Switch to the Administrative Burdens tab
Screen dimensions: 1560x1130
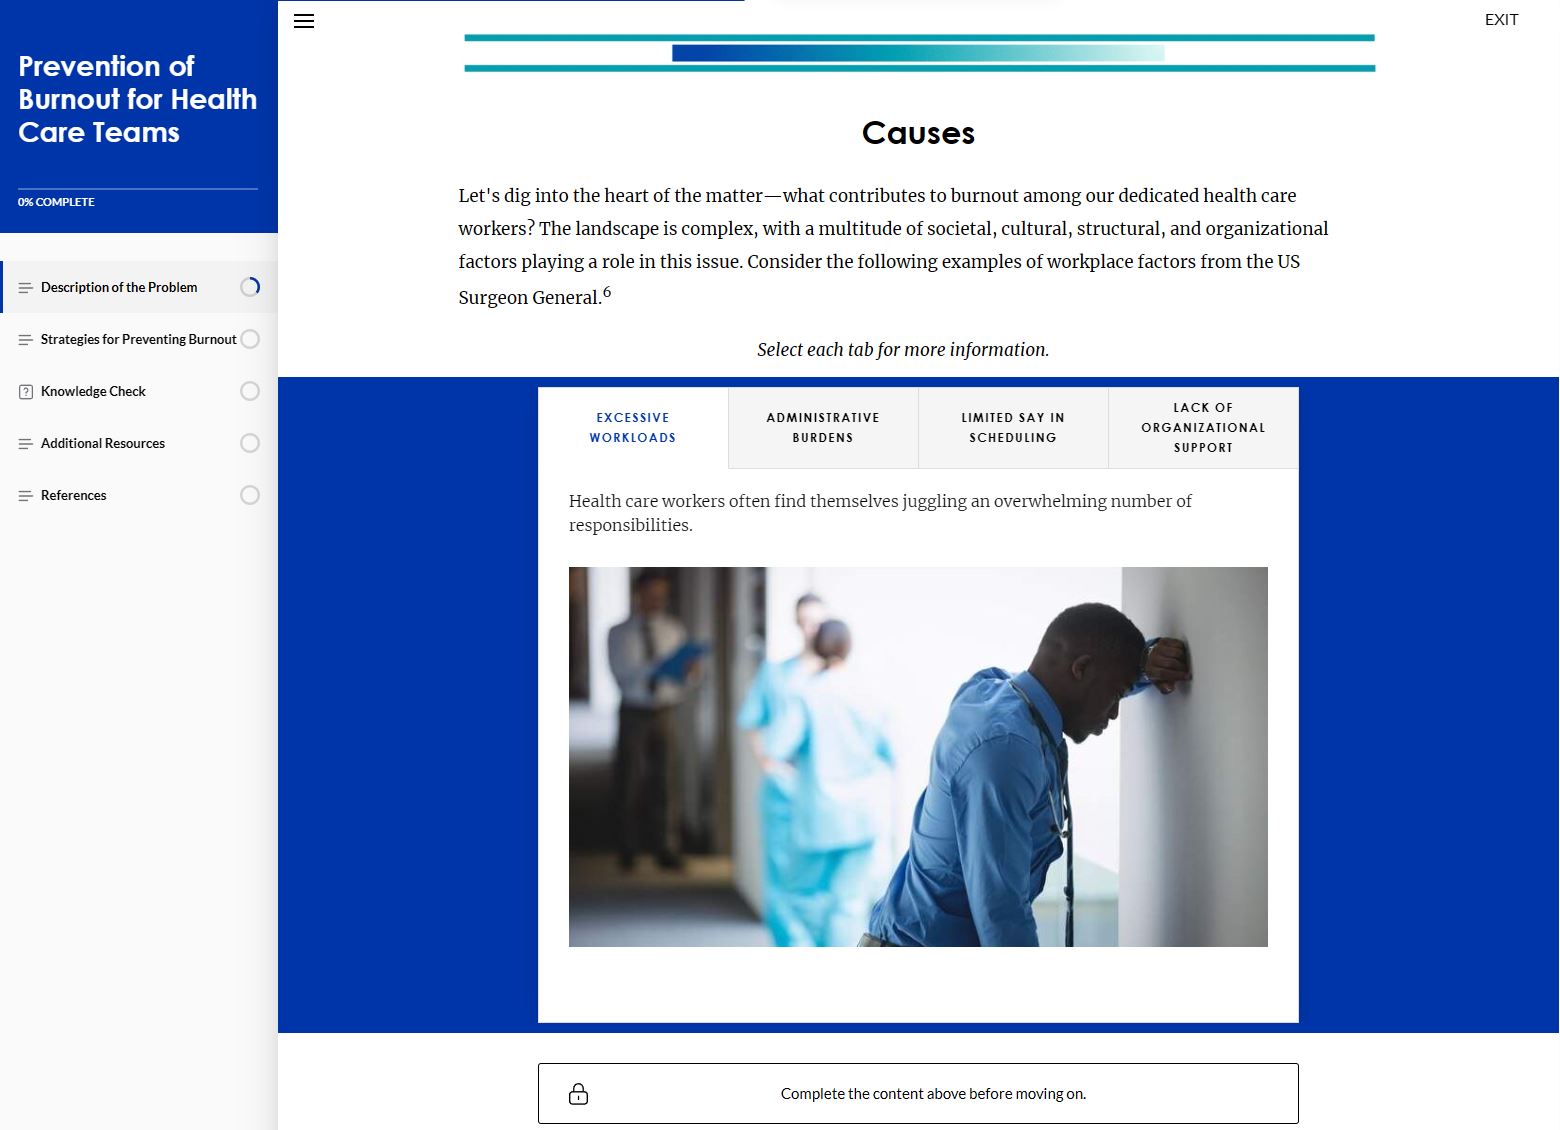[x=823, y=428]
